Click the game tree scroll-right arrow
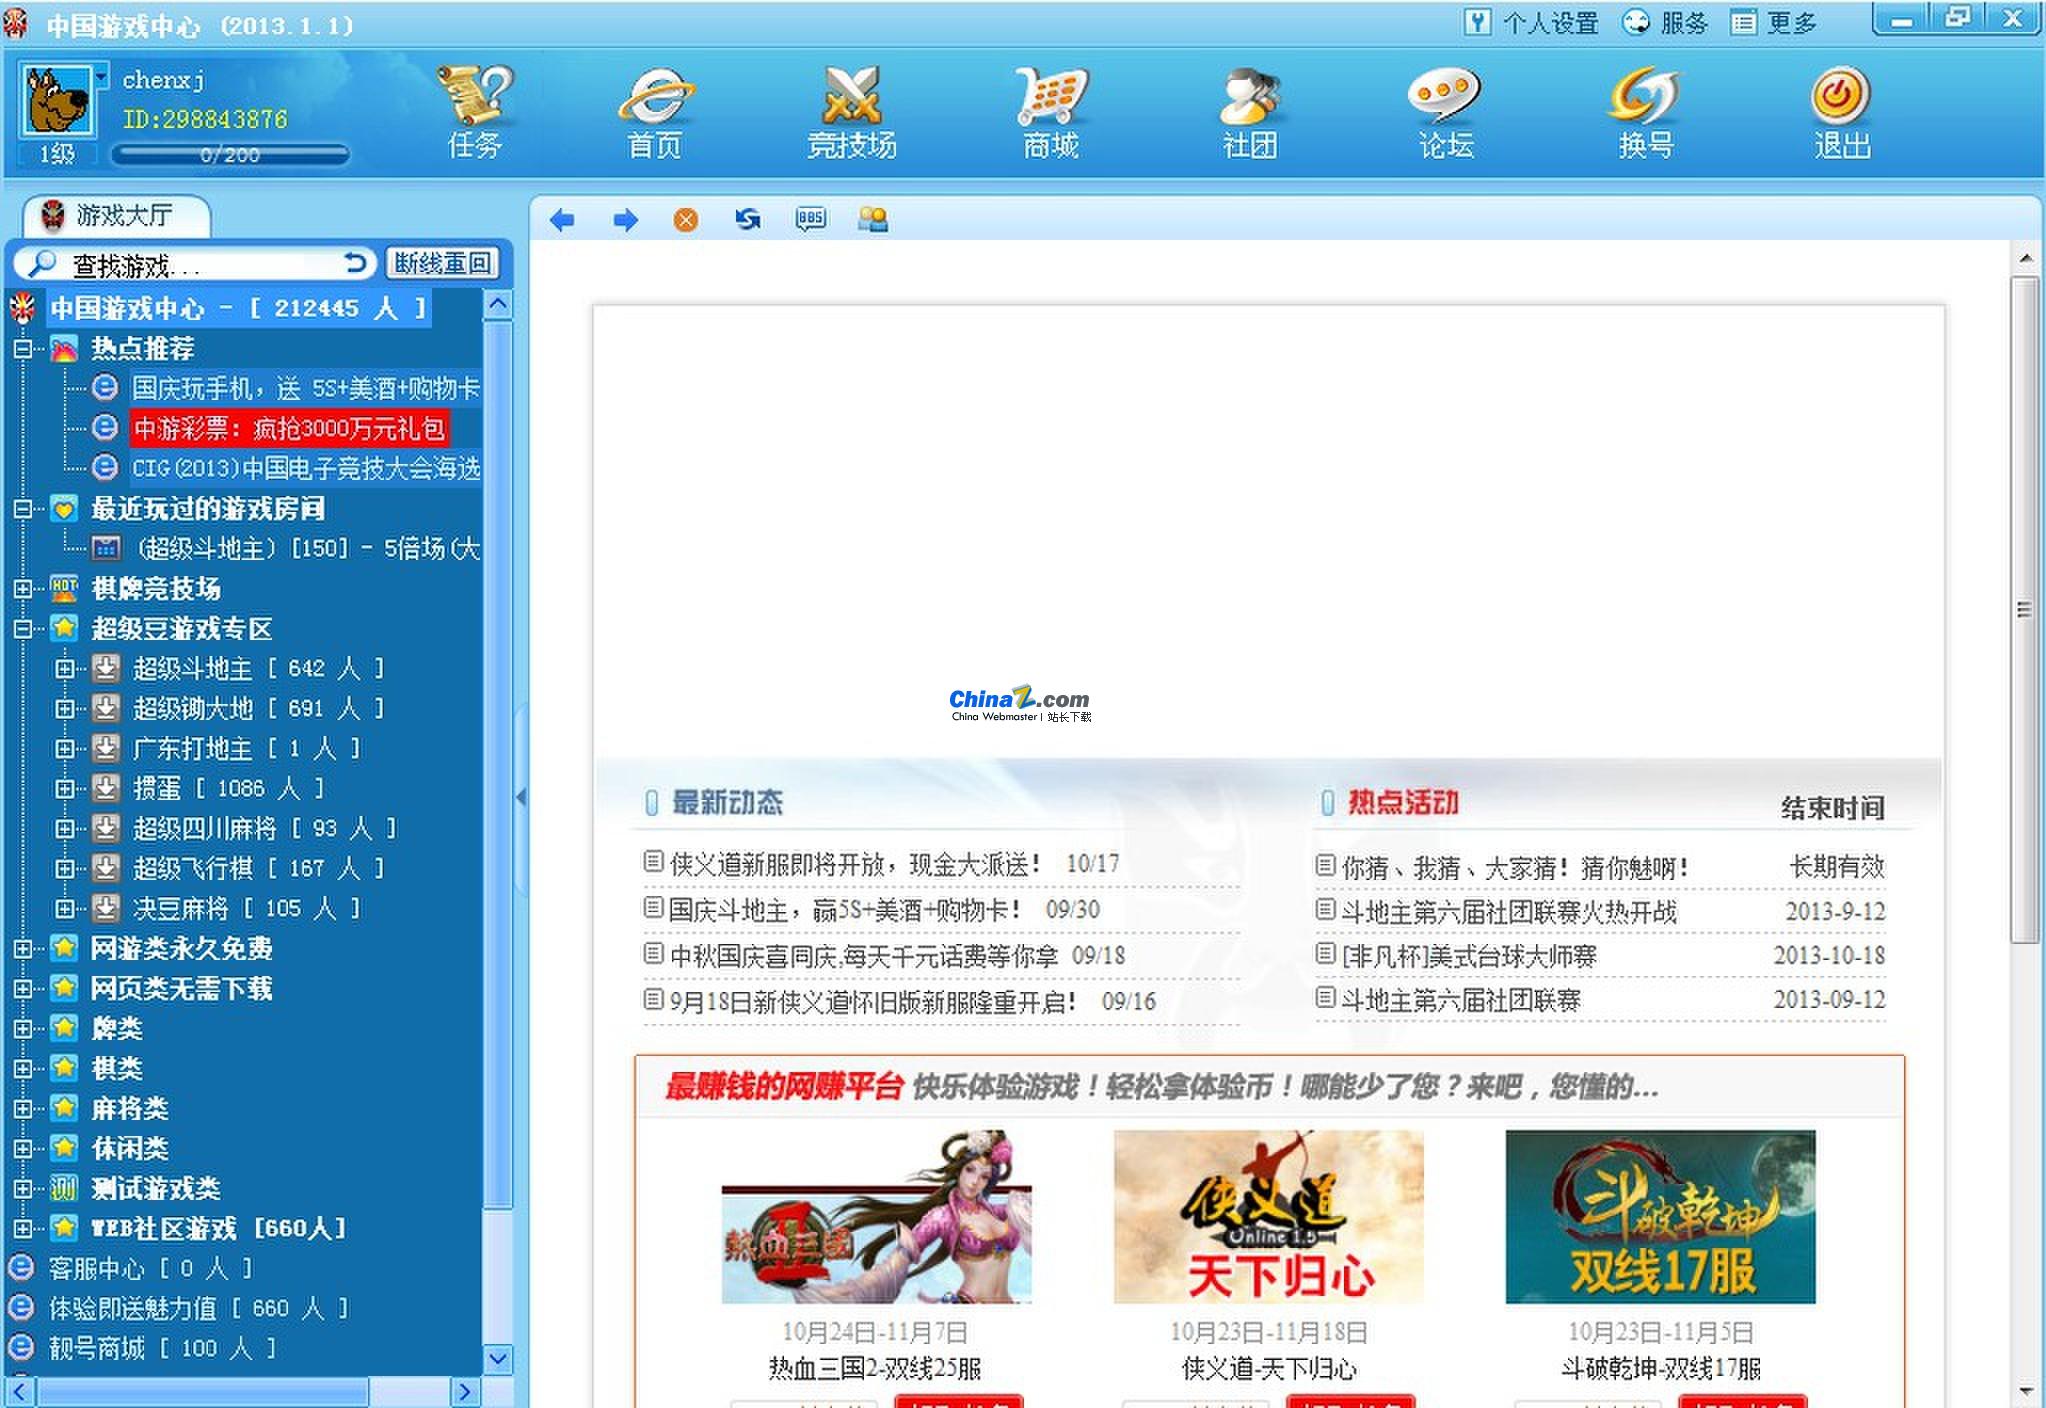Image resolution: width=2046 pixels, height=1408 pixels. (464, 1391)
